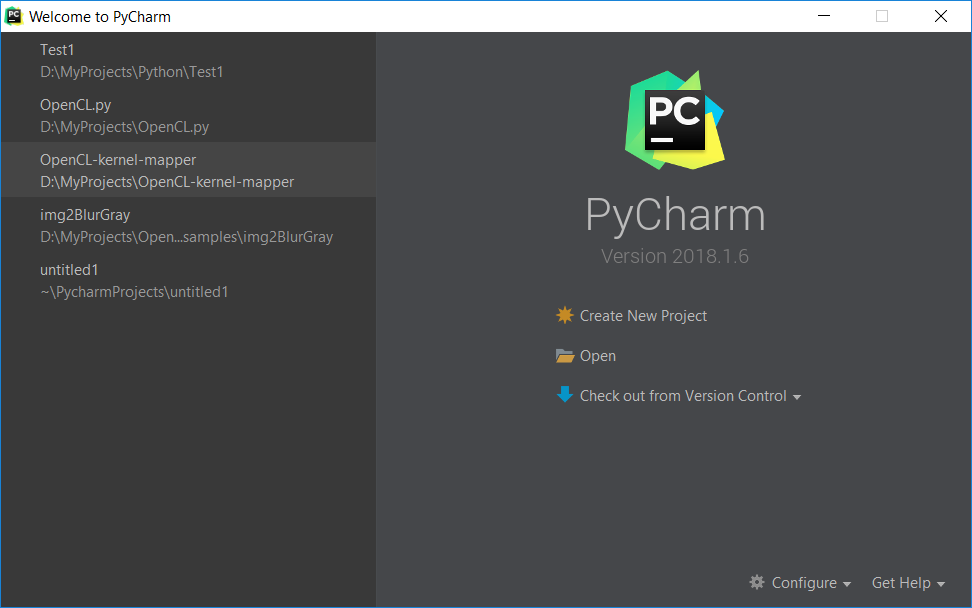
Task: Click path D:\MyProjects\OpenCL-kernel-mapper
Action: (167, 182)
